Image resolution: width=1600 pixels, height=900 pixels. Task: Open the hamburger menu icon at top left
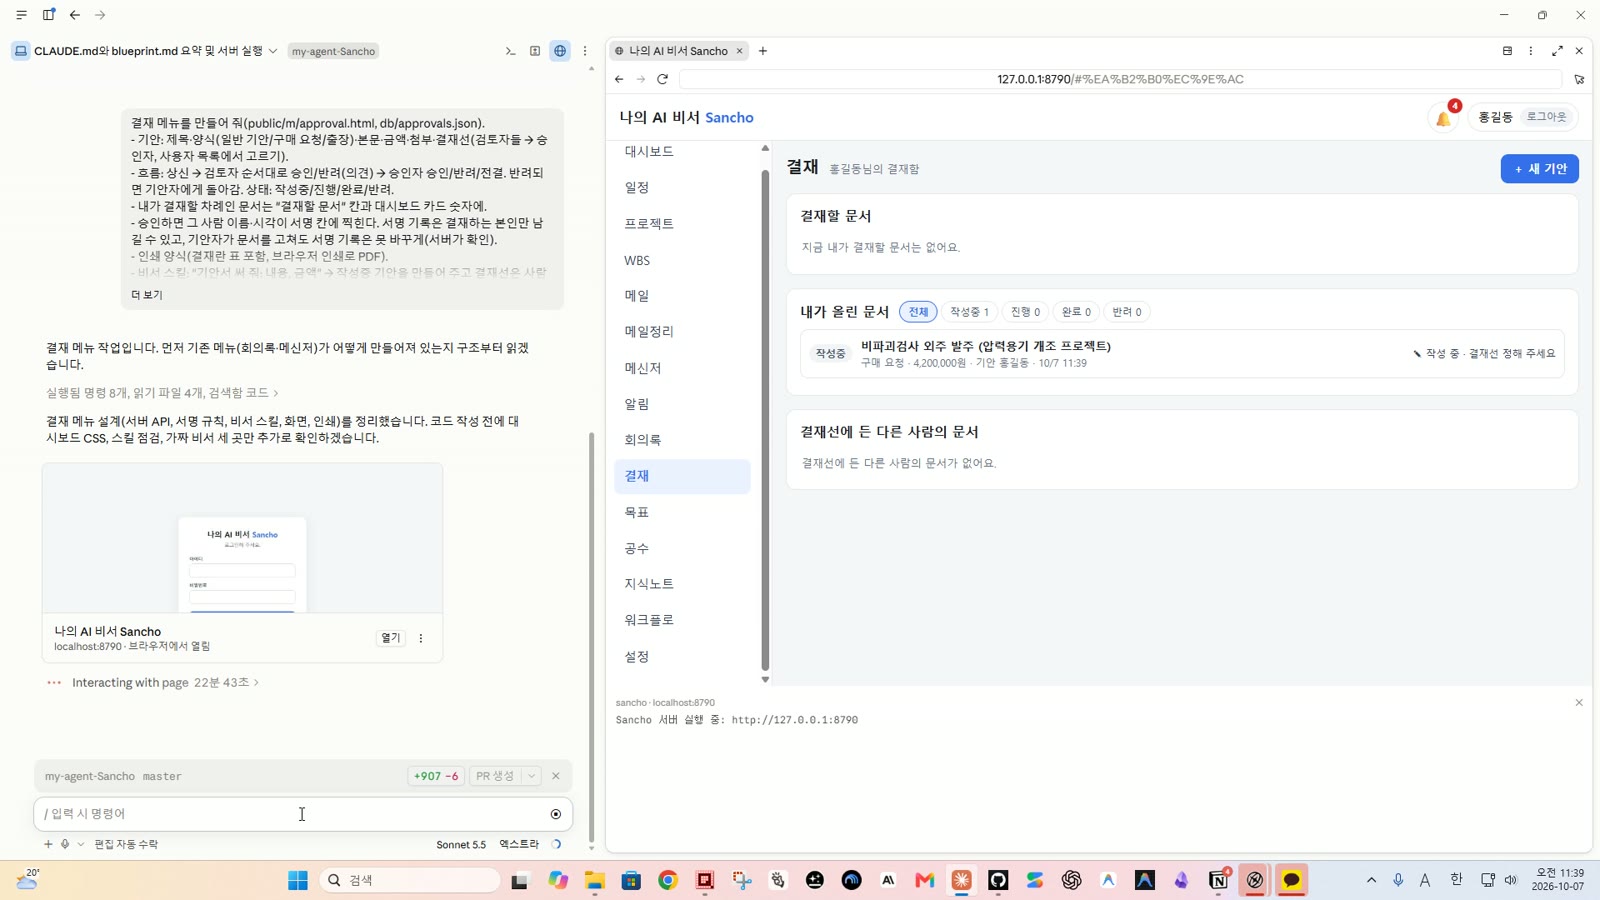click(x=21, y=15)
